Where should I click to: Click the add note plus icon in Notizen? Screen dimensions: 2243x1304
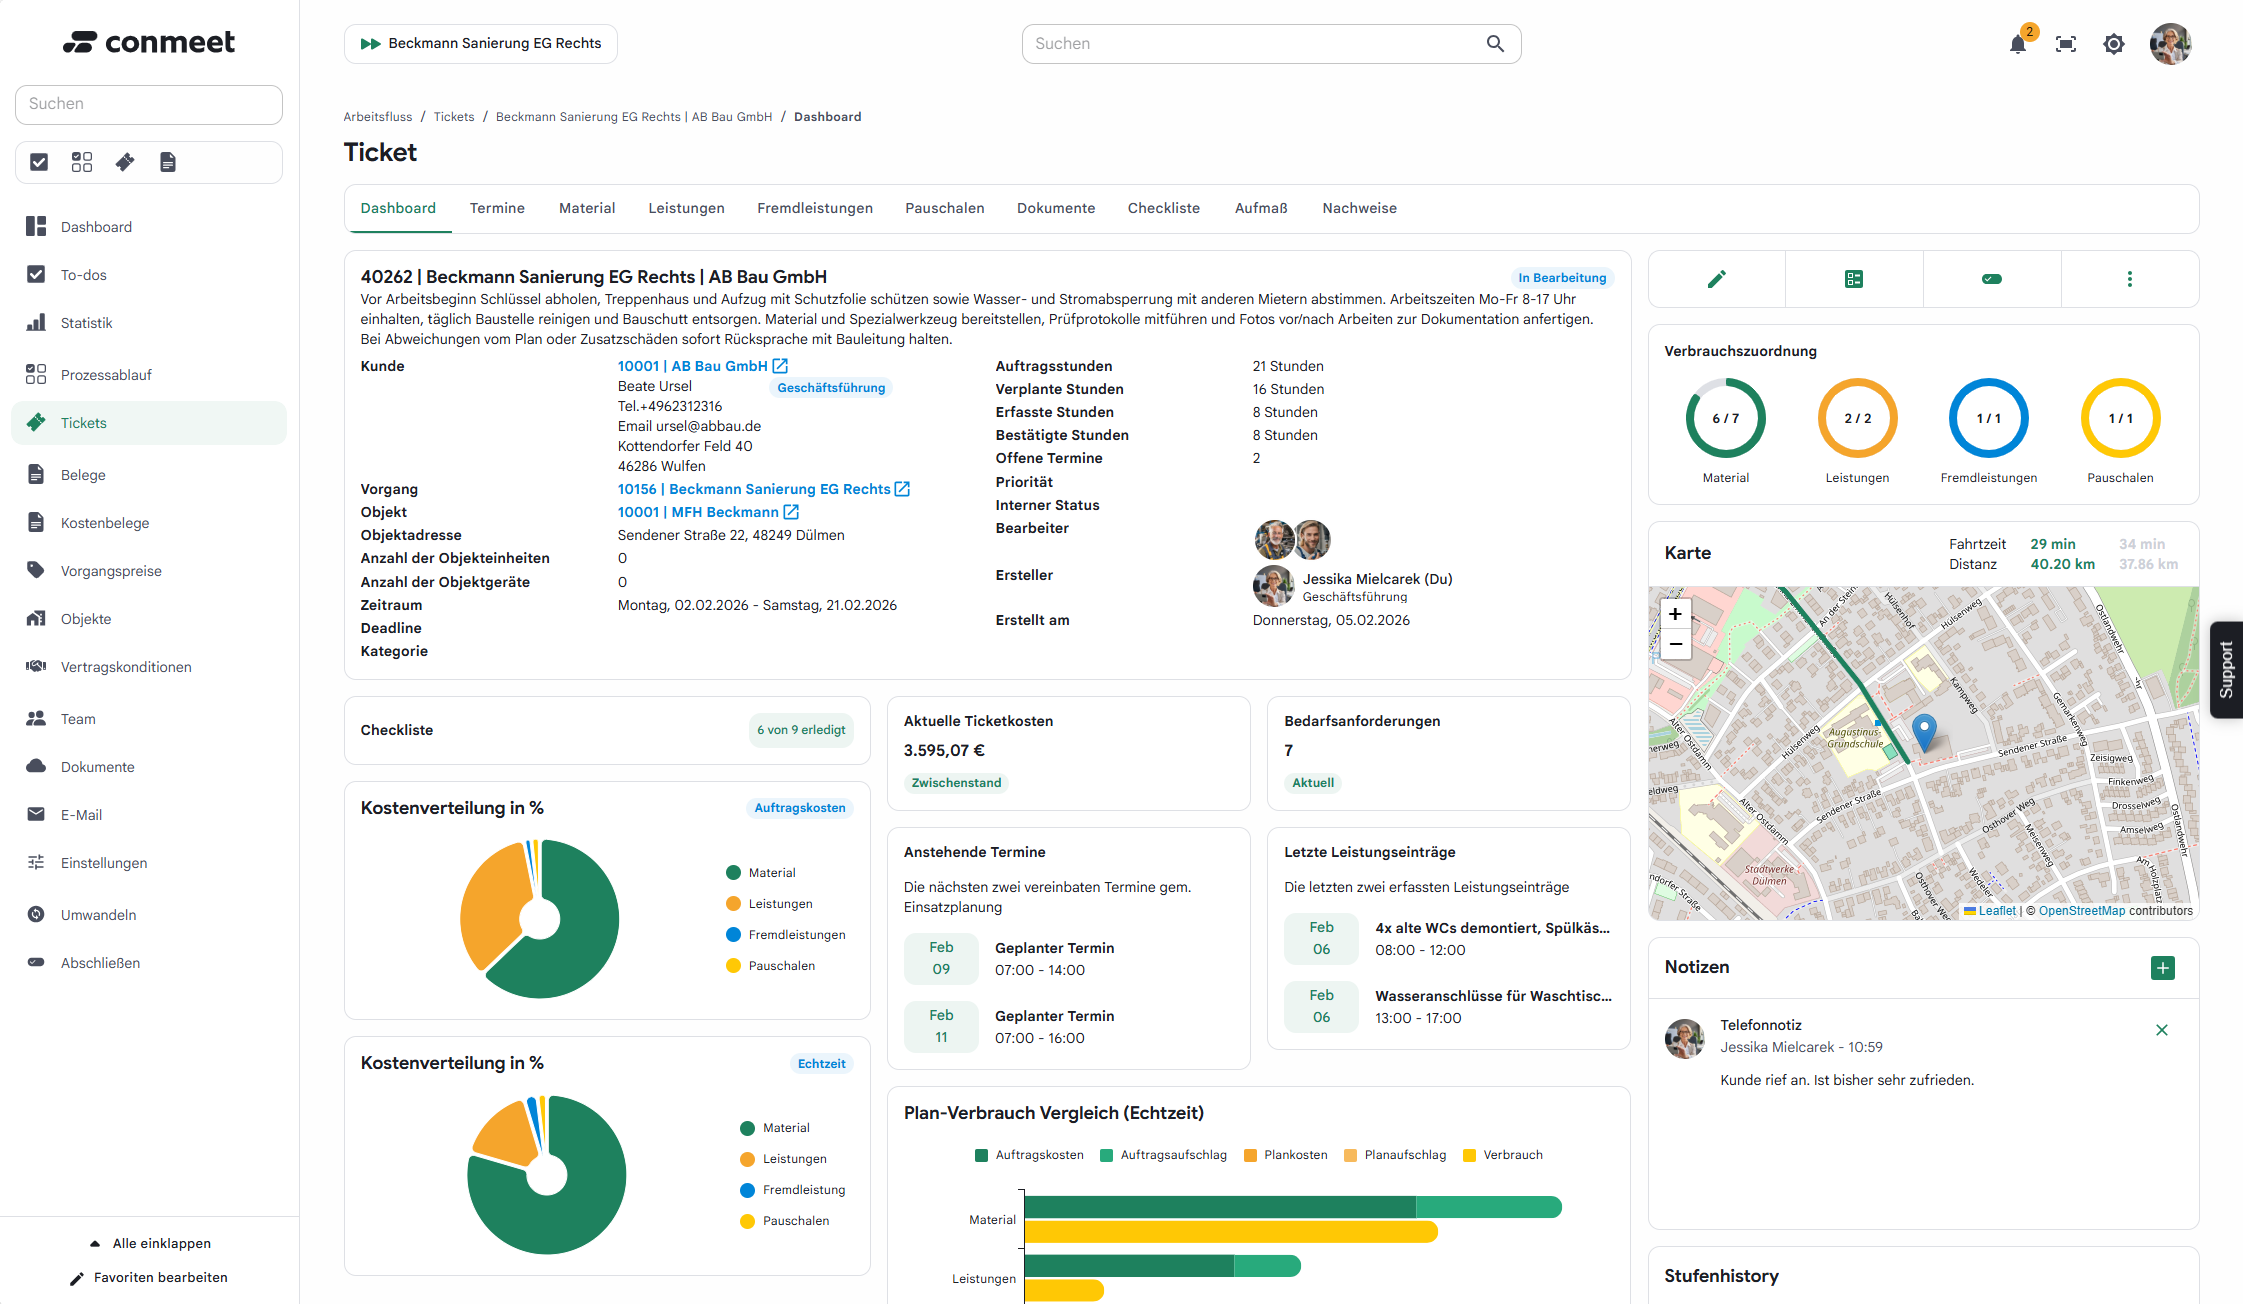2162,968
